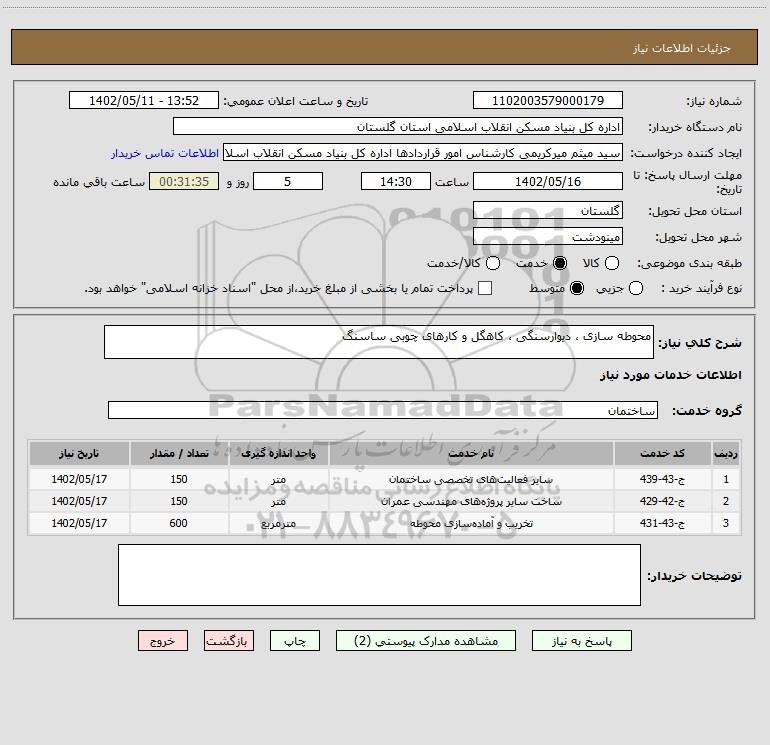Click the remaining days field showing 5
Image resolution: width=770 pixels, height=745 pixels.
288,181
